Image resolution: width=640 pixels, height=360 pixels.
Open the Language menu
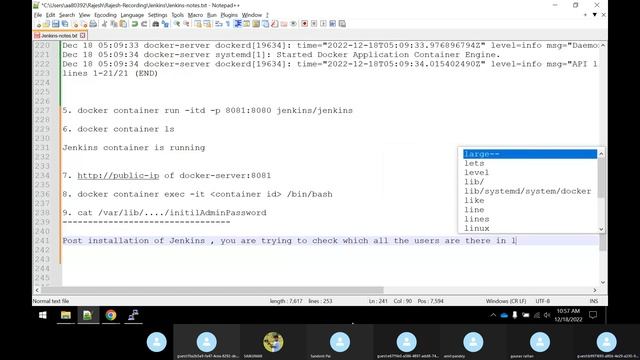[132, 15]
